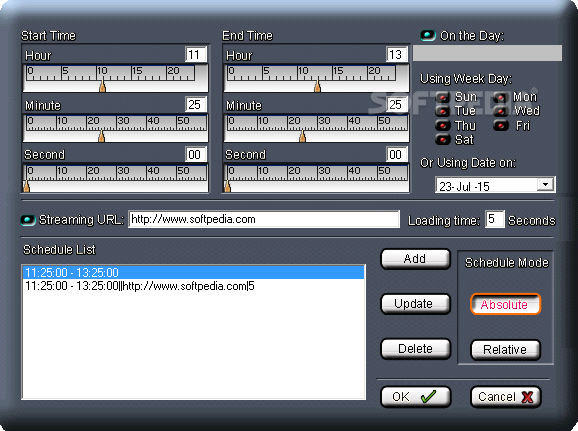Toggle the On the Day indicator
578x431 pixels.
click(x=428, y=35)
